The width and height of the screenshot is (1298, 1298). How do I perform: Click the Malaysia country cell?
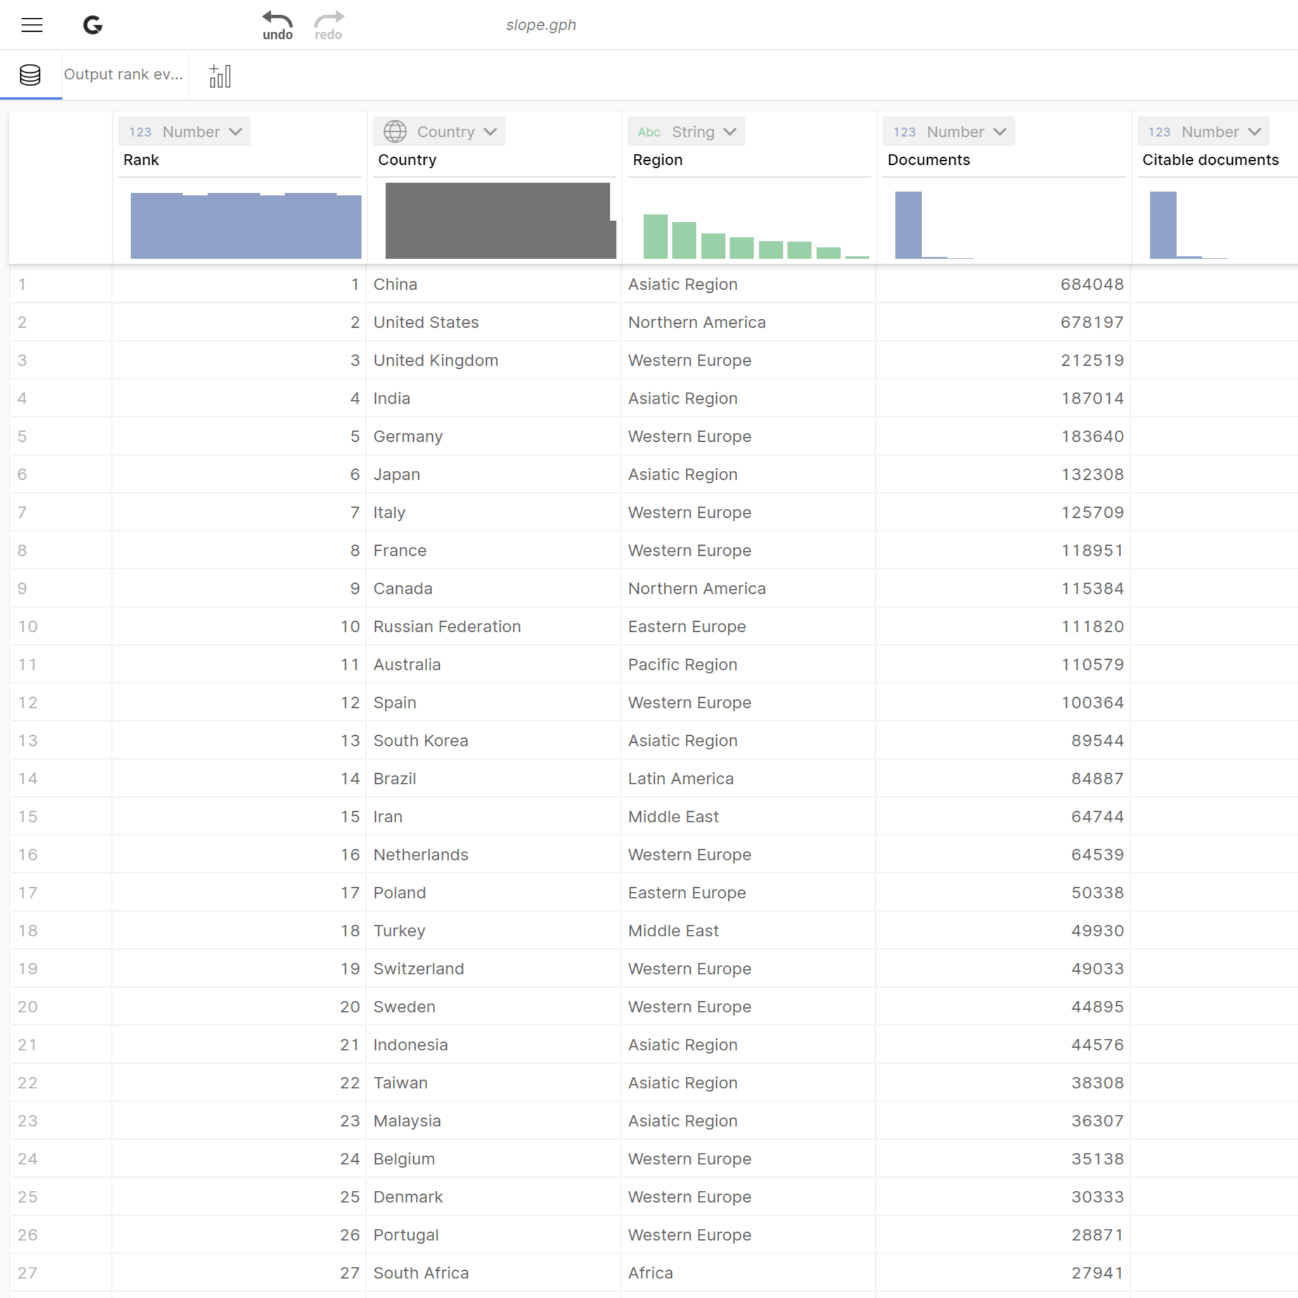[494, 1120]
